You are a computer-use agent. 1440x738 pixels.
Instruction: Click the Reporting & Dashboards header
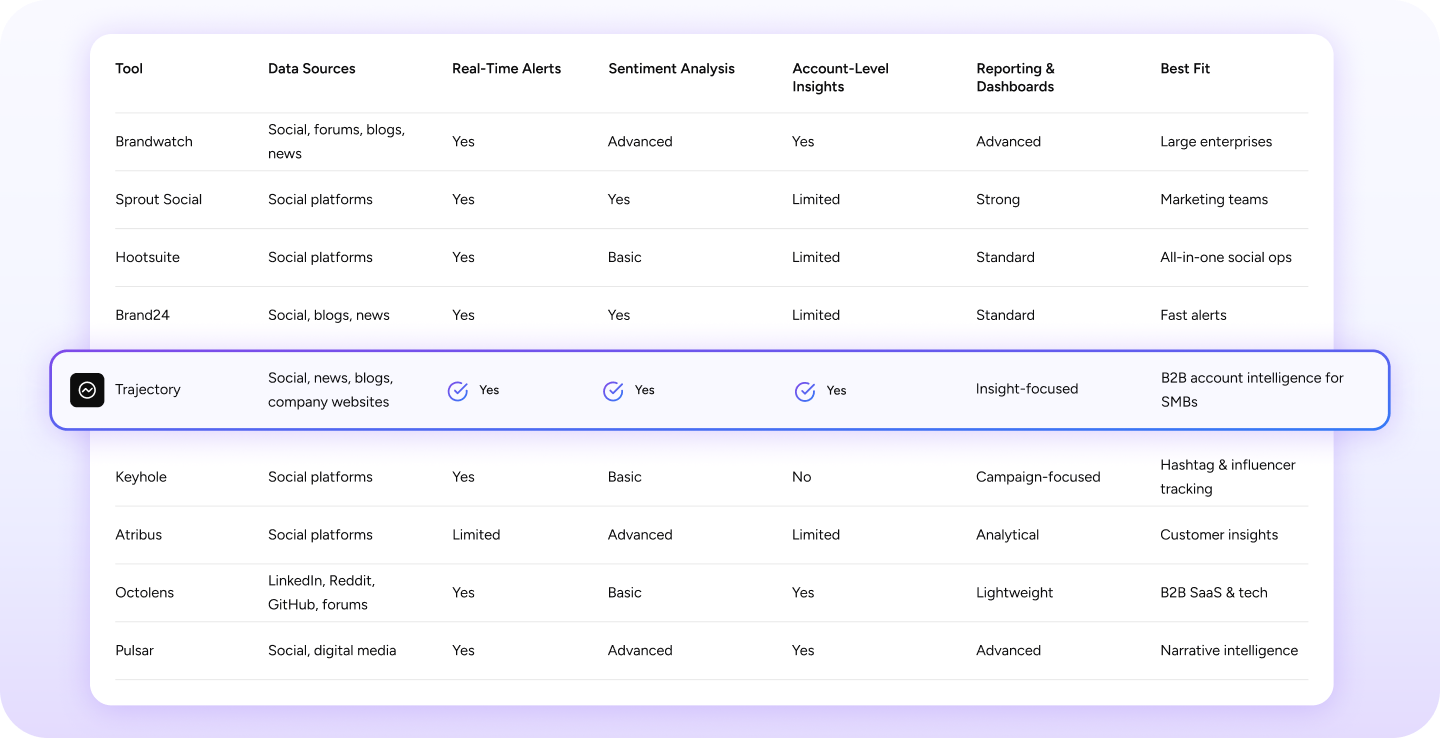click(1015, 78)
